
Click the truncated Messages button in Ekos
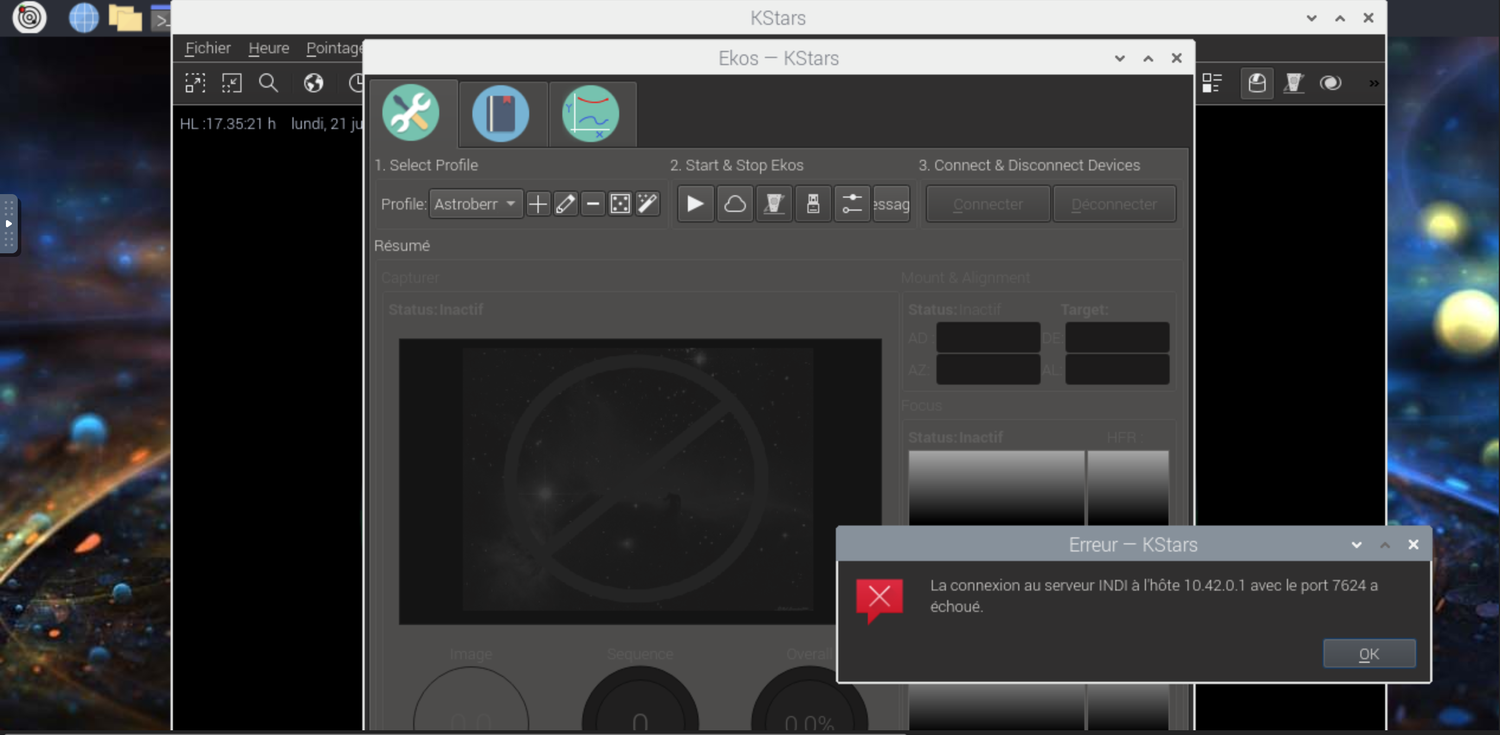point(891,204)
